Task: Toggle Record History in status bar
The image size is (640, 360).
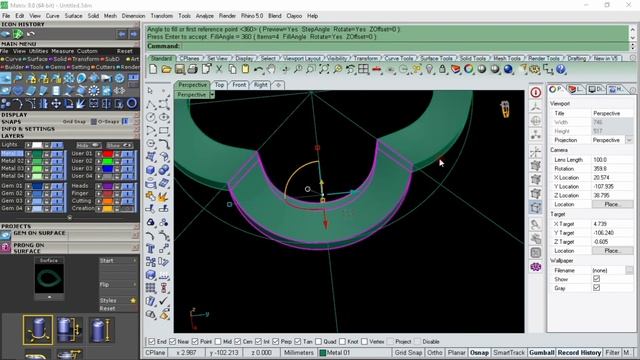Action: [579, 353]
